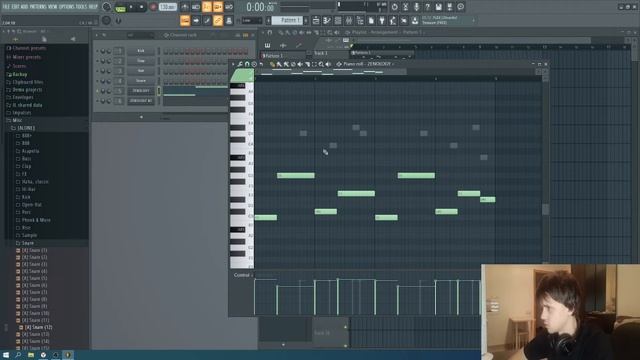Click the Hat channel button

pyautogui.click(x=141, y=71)
